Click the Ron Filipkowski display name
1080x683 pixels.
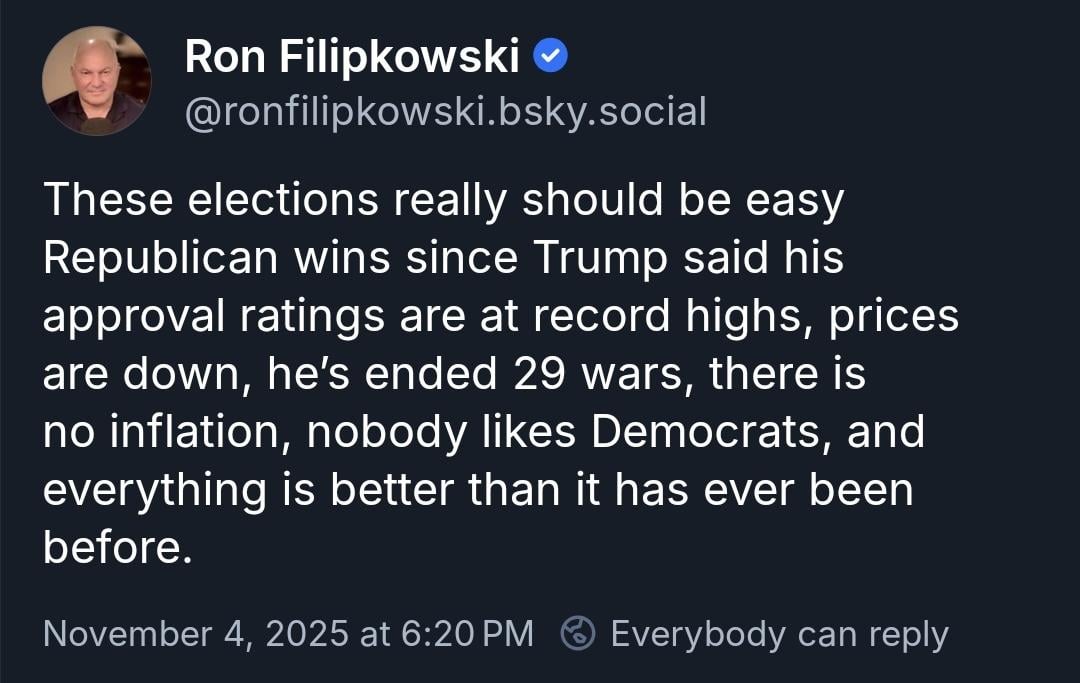(x=351, y=58)
